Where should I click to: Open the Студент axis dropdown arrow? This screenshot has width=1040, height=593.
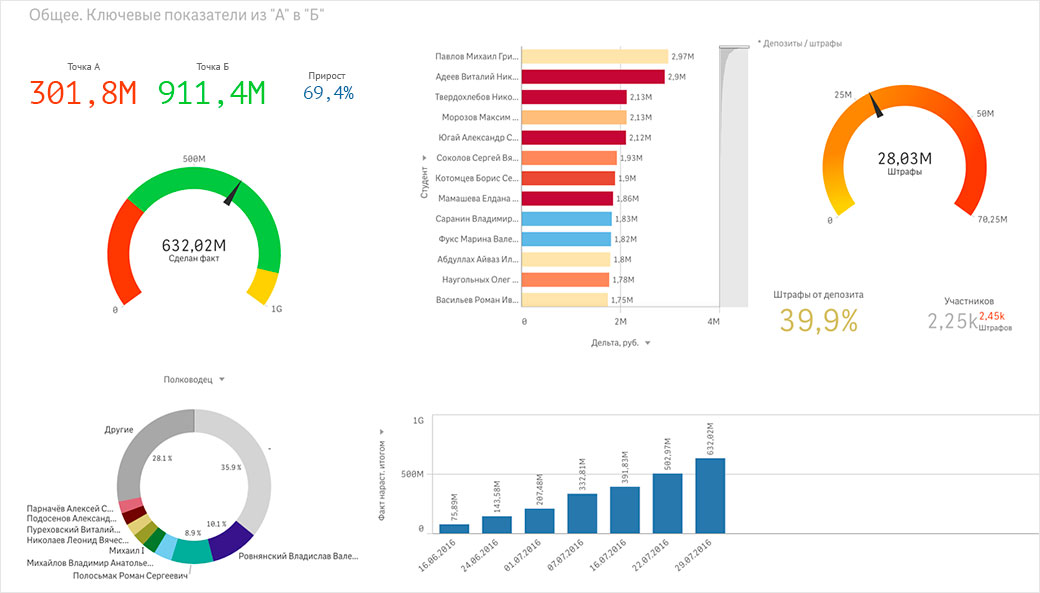click(x=424, y=158)
